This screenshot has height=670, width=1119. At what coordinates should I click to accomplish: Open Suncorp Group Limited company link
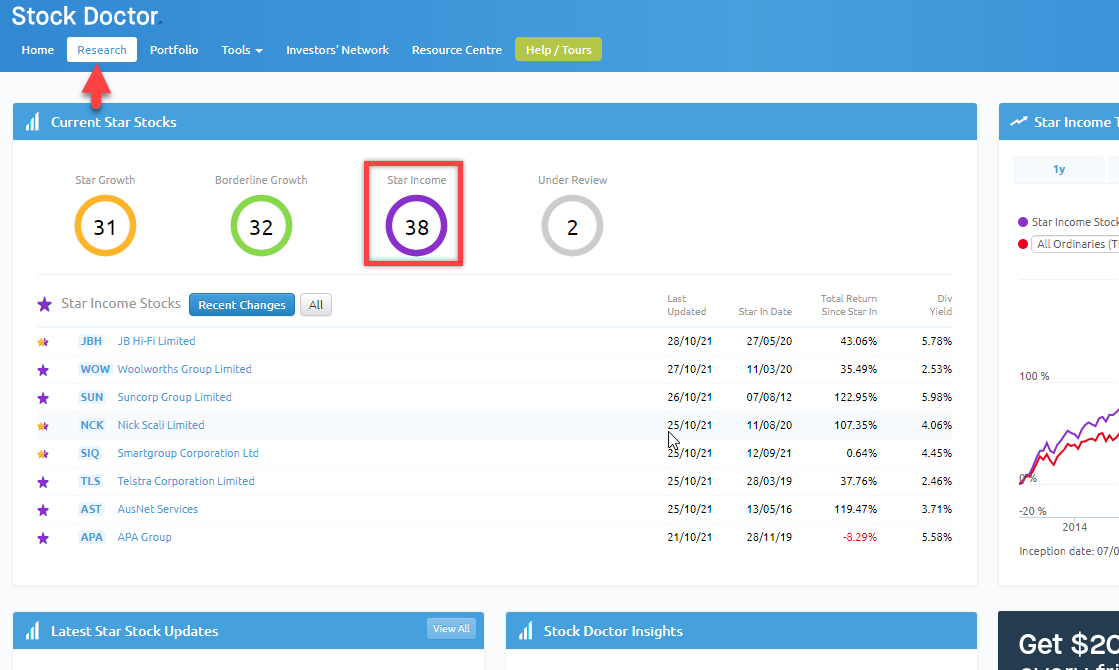click(175, 397)
